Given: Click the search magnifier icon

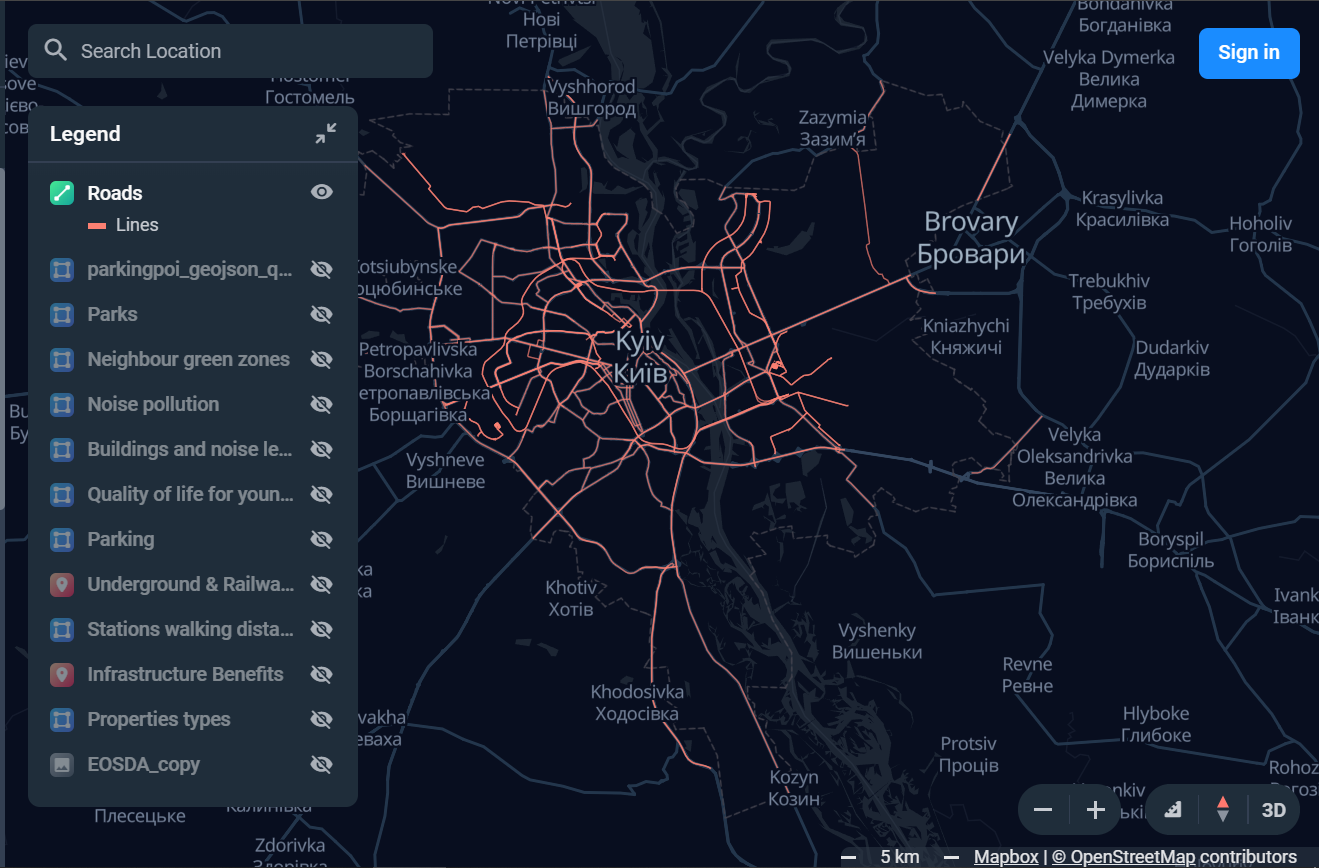Looking at the screenshot, I should point(56,51).
